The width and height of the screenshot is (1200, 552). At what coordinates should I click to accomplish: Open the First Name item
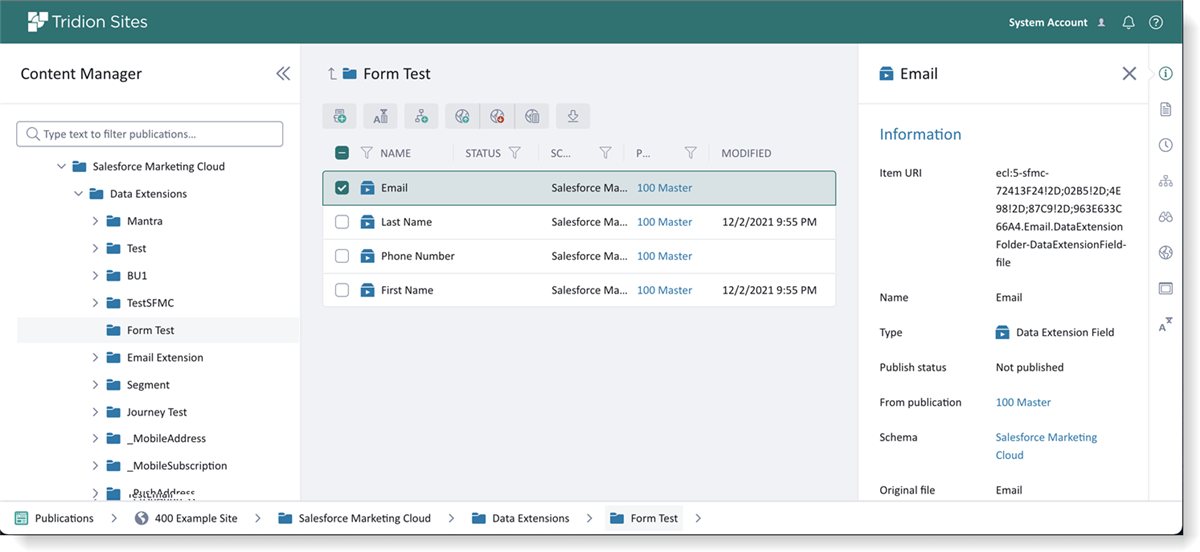407,290
